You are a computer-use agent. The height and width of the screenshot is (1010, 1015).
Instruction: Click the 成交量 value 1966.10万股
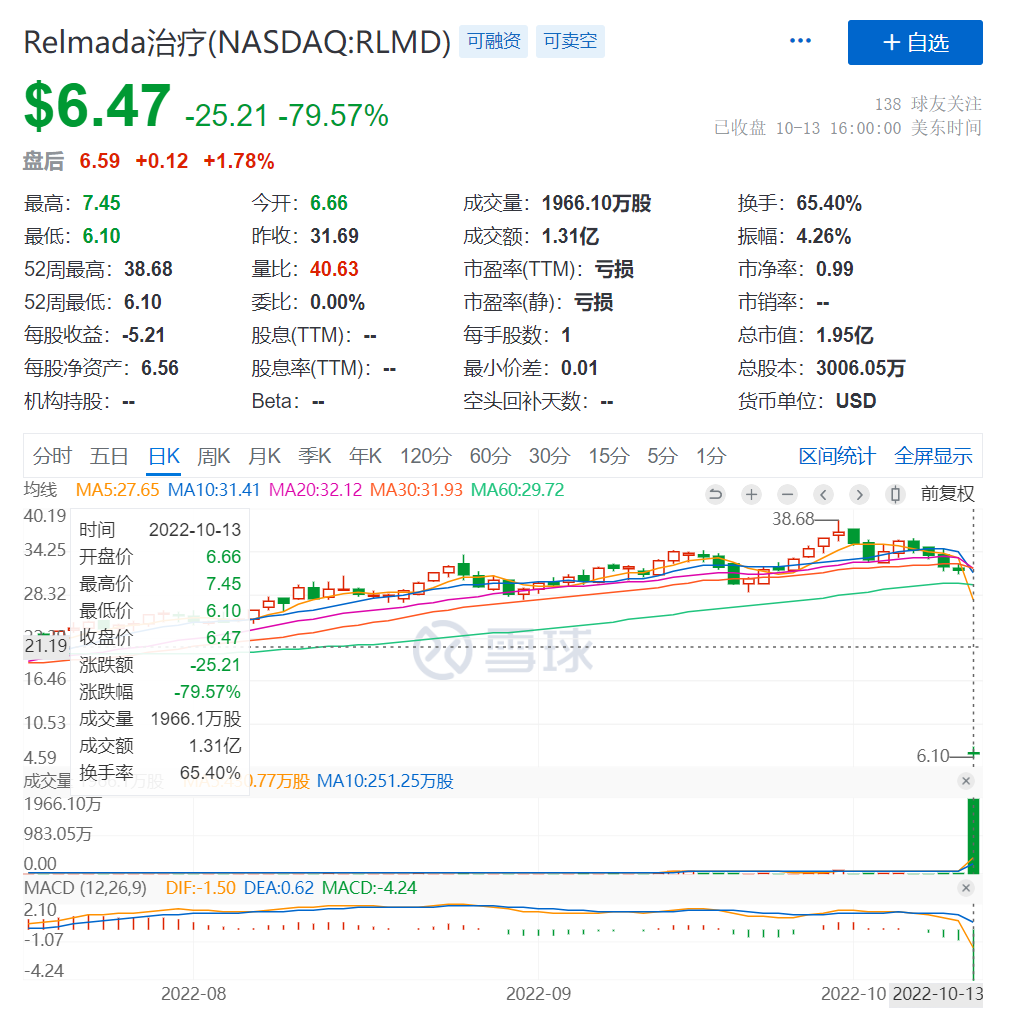(x=596, y=203)
